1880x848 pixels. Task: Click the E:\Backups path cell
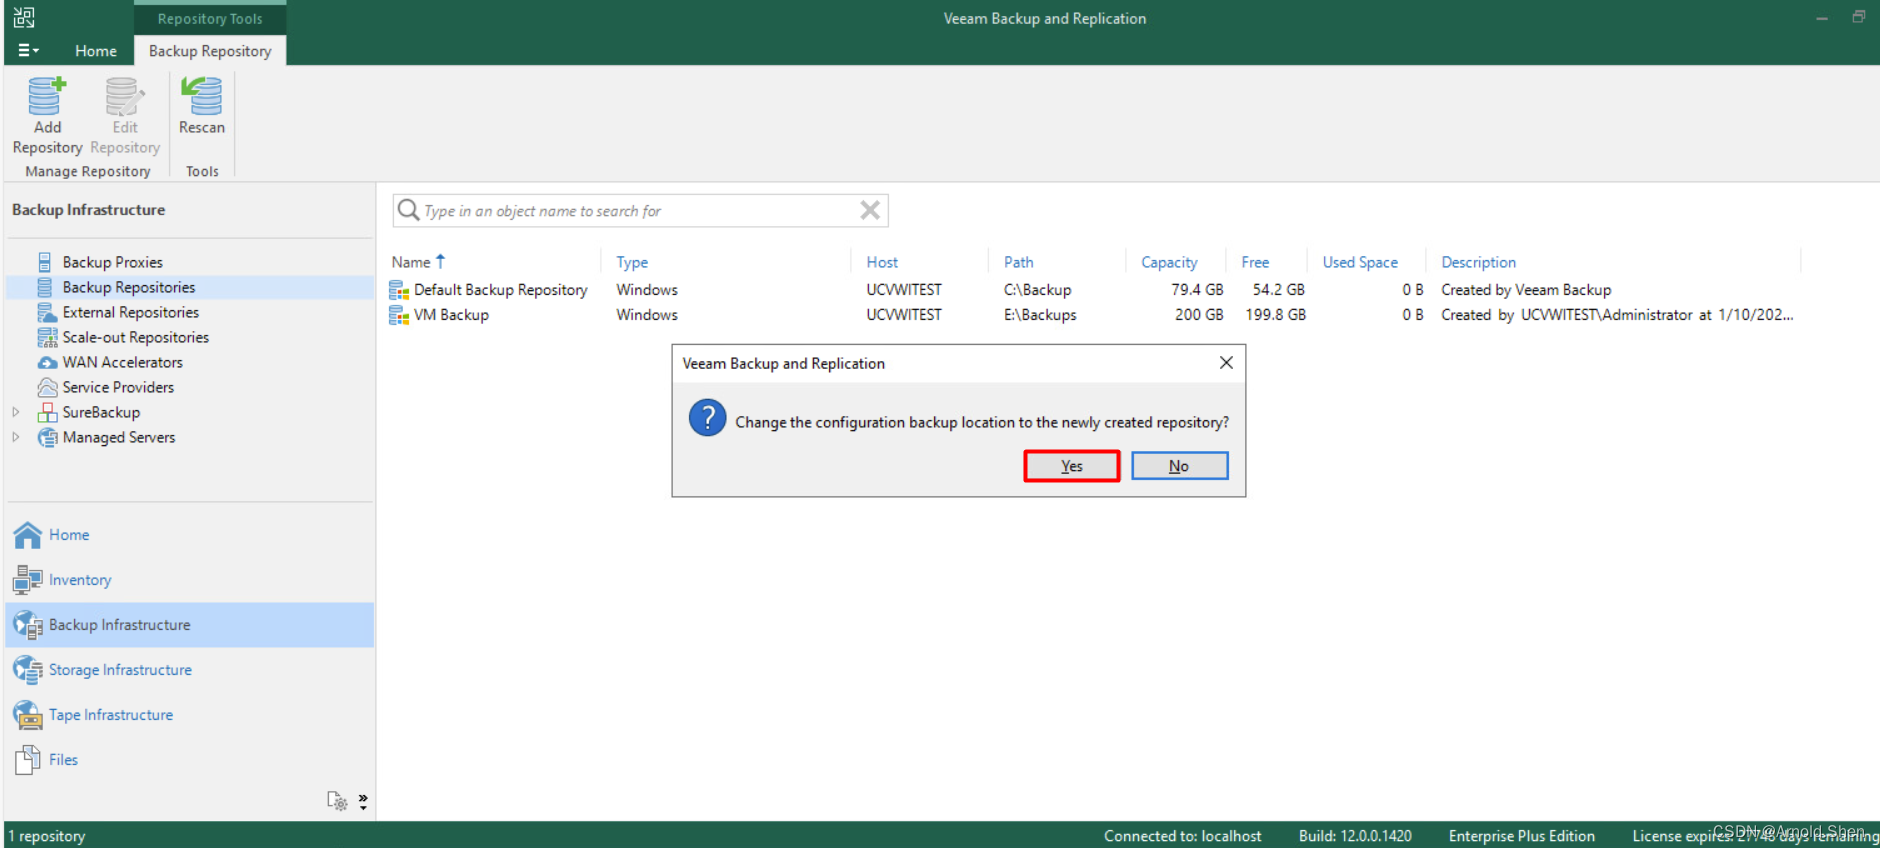(x=1040, y=315)
